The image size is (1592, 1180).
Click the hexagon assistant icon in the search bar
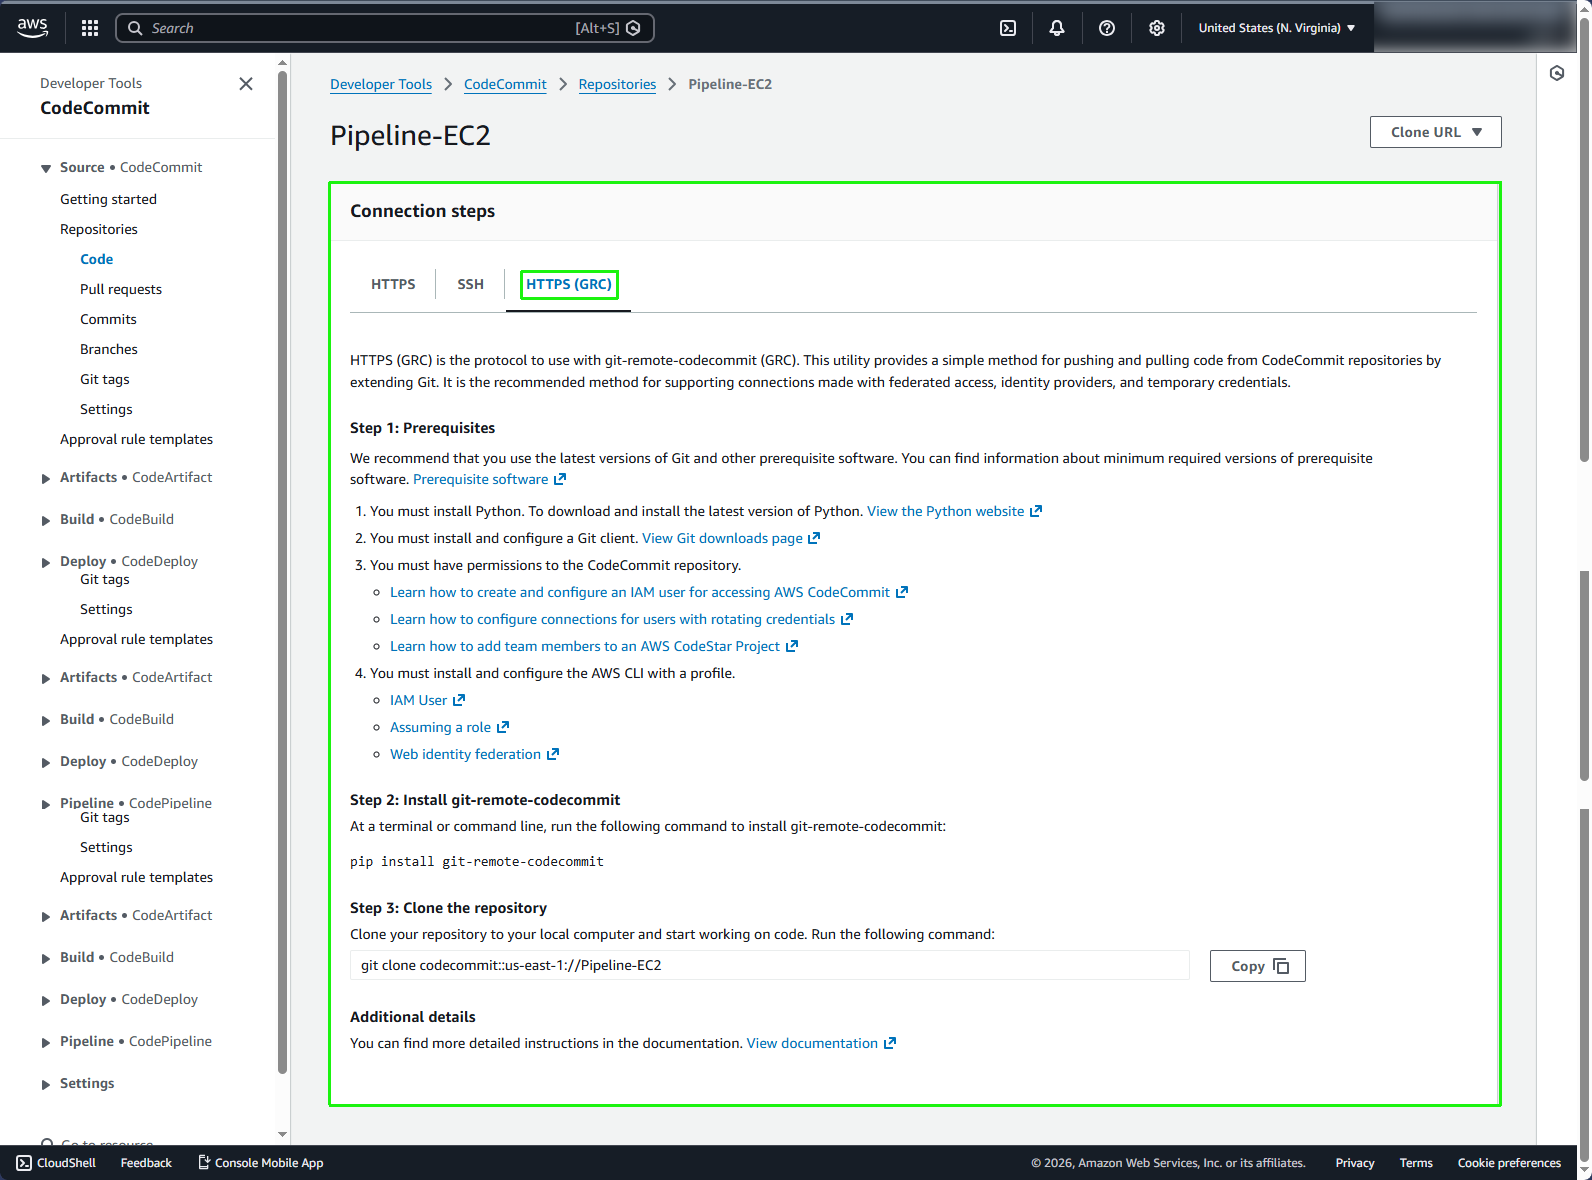[633, 28]
